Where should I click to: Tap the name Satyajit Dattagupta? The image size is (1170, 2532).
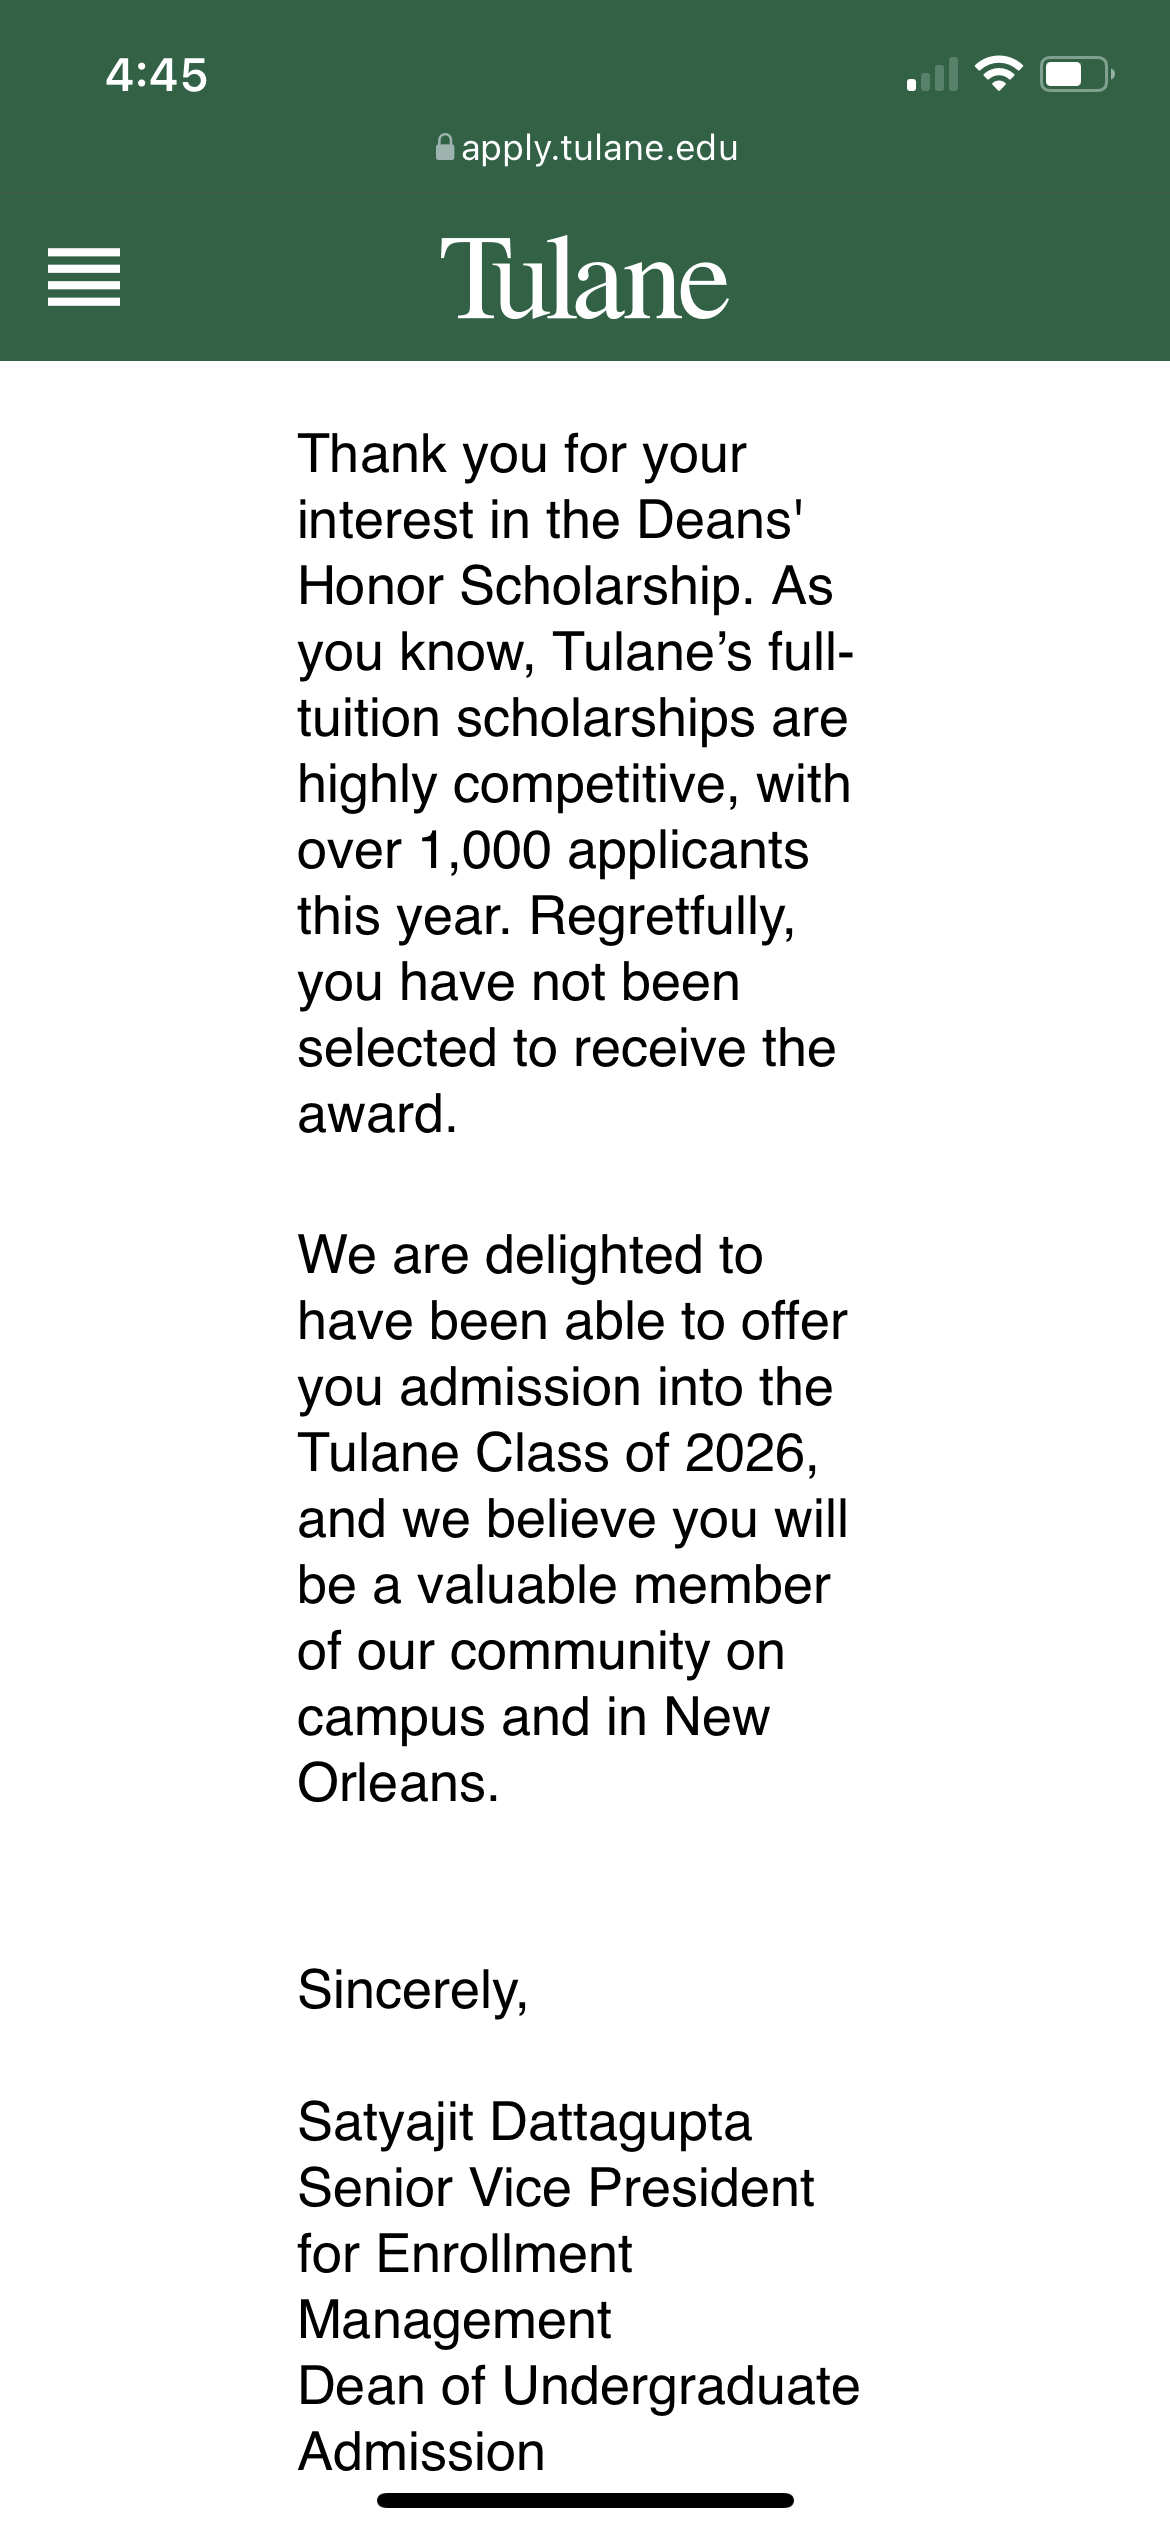click(x=524, y=2122)
